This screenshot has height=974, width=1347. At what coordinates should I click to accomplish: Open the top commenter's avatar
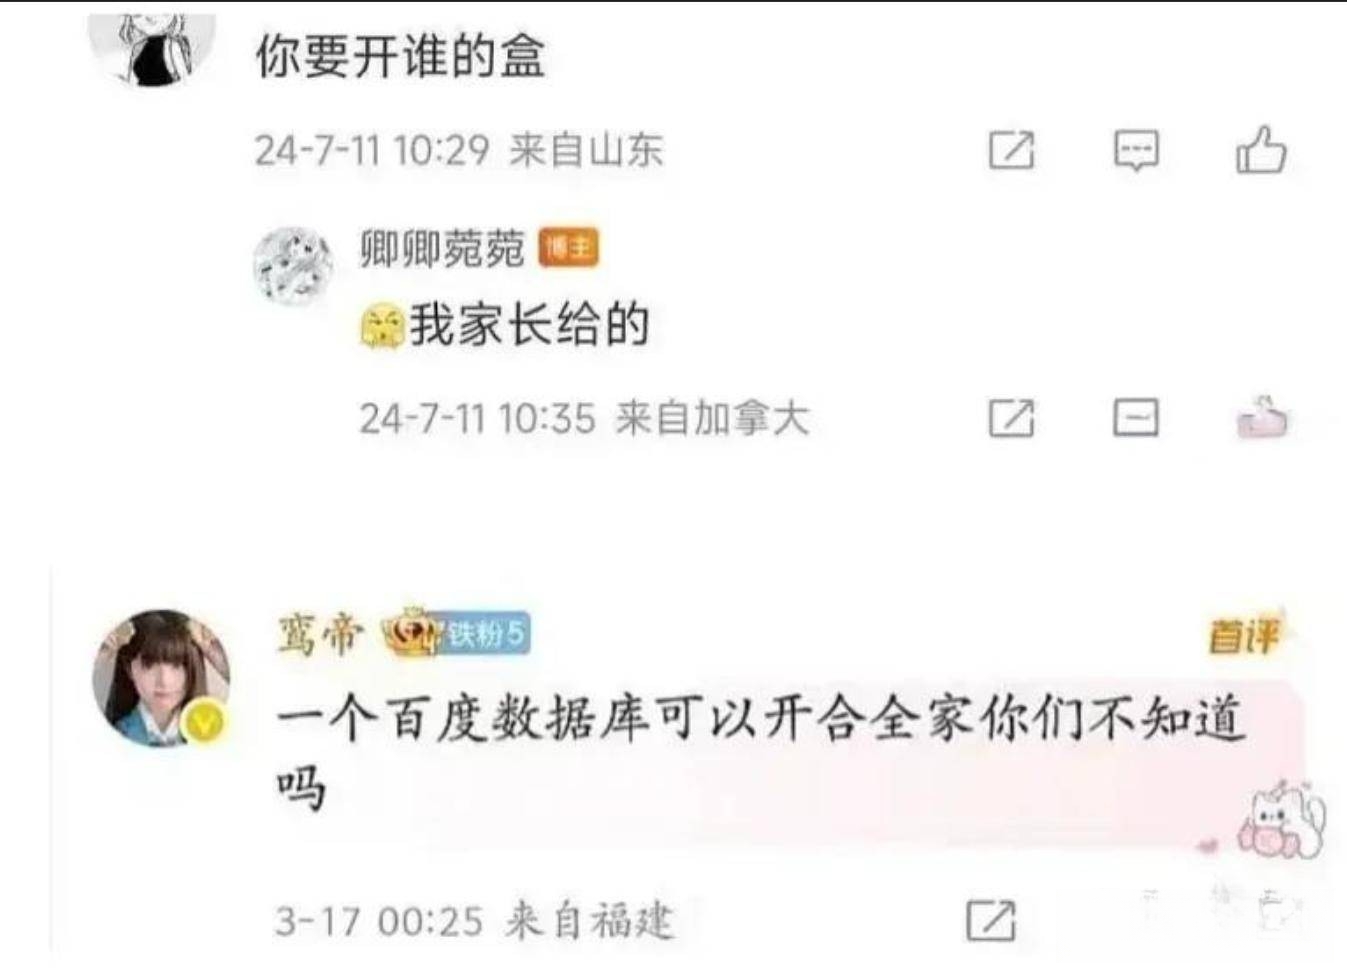(x=153, y=48)
